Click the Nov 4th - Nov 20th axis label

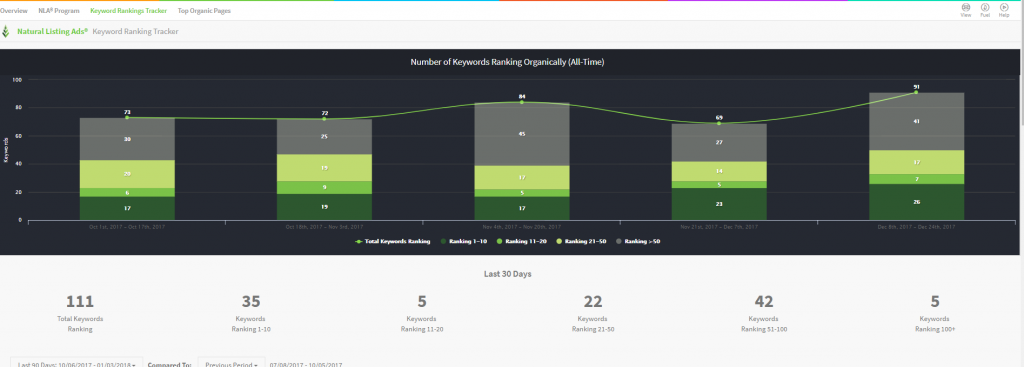pos(521,227)
